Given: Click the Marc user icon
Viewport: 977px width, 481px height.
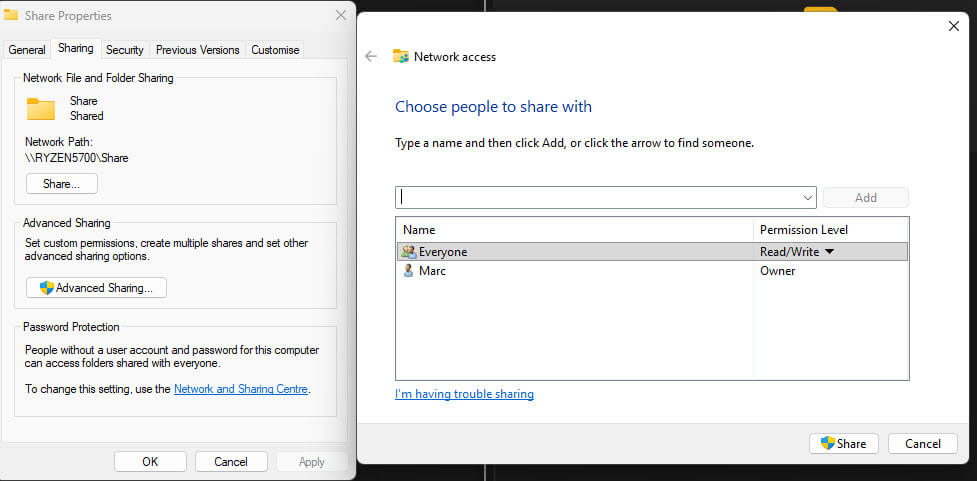Looking at the screenshot, I should [x=408, y=271].
